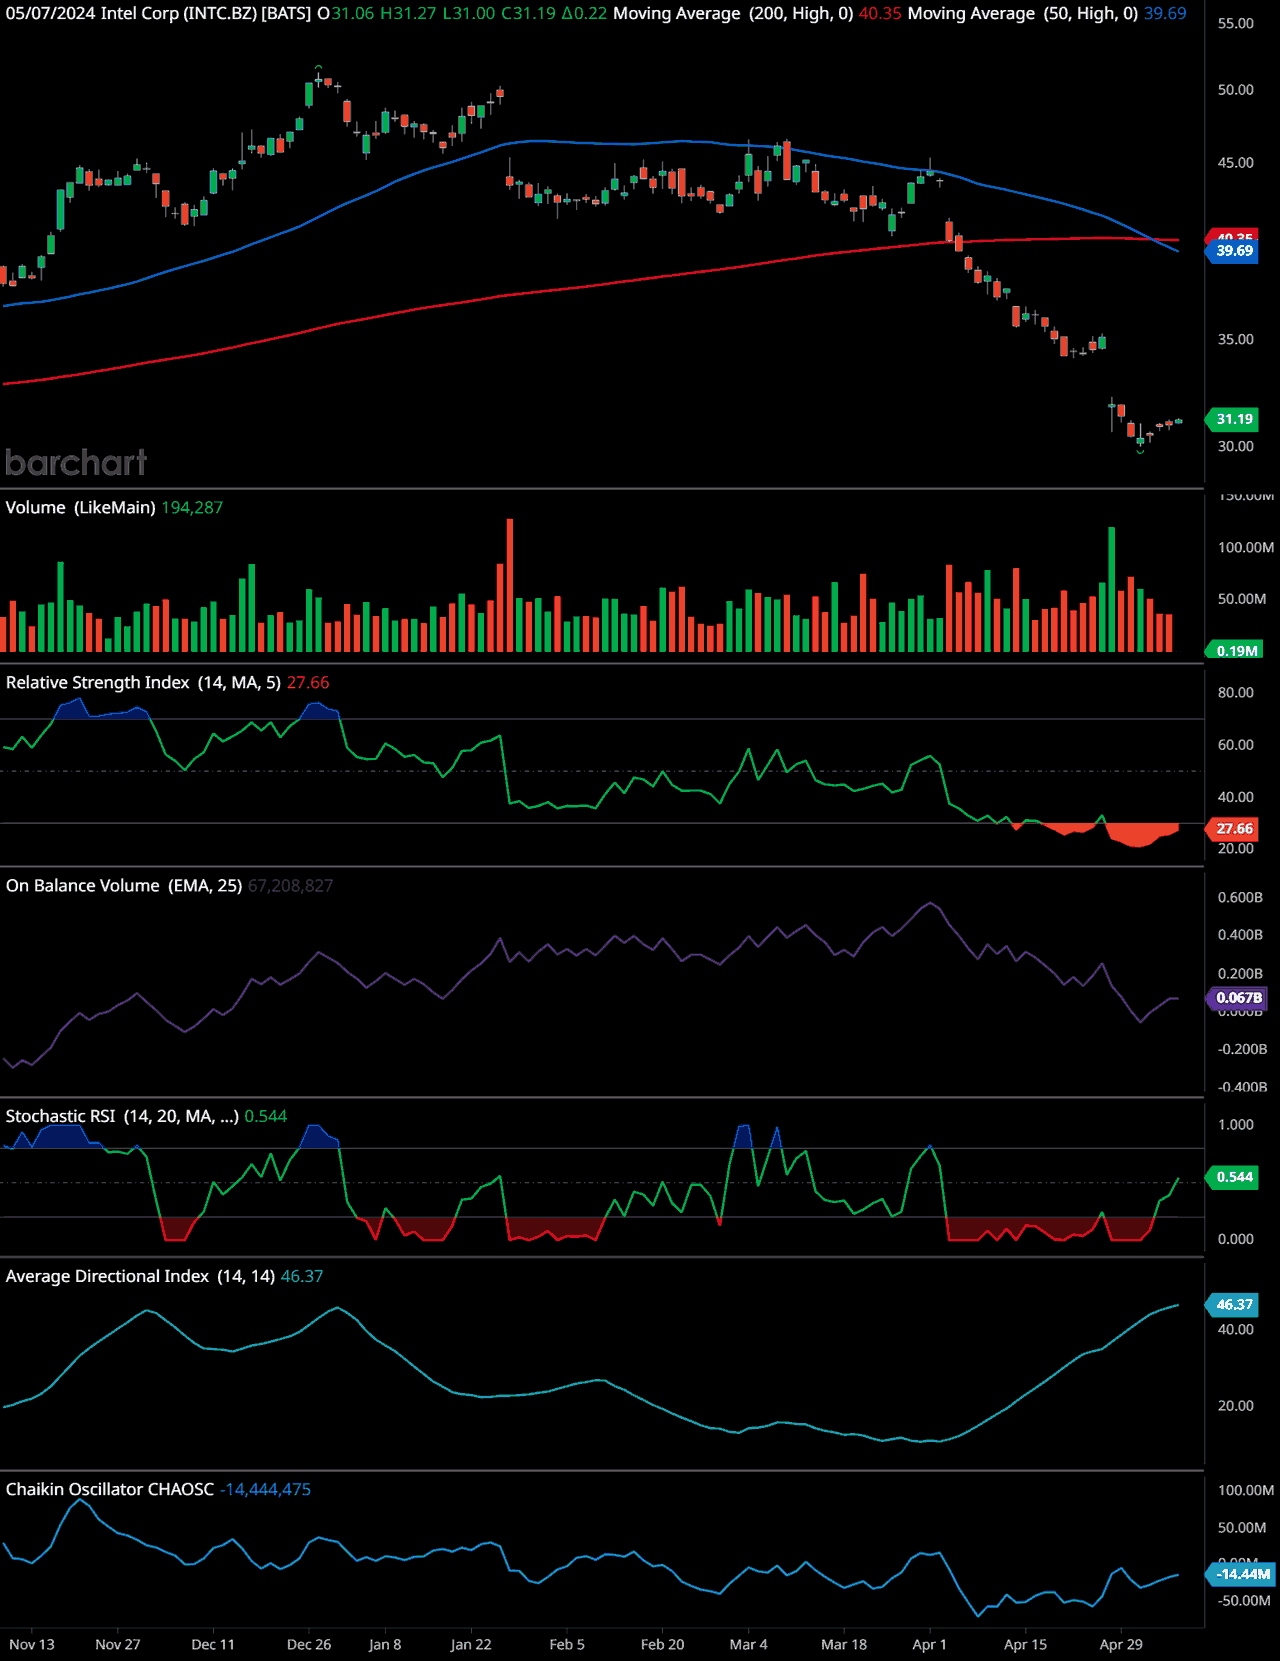1280x1661 pixels.
Task: Click the 55.00 price axis label
Action: [1236, 23]
